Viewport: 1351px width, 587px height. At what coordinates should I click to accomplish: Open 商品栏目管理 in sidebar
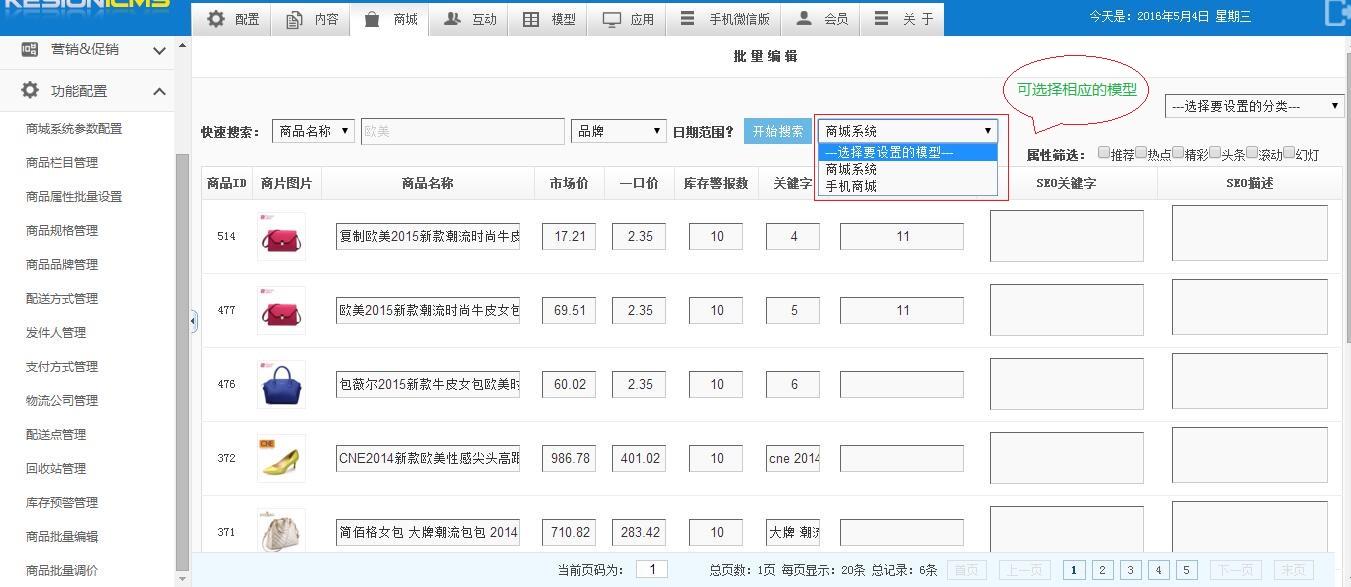click(62, 163)
